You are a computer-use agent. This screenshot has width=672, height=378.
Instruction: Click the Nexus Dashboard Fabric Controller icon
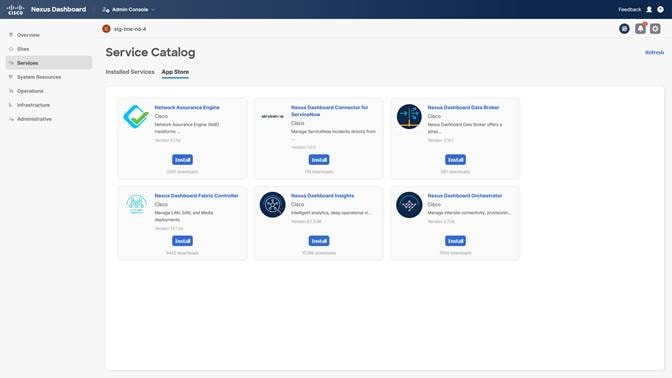pyautogui.click(x=136, y=204)
